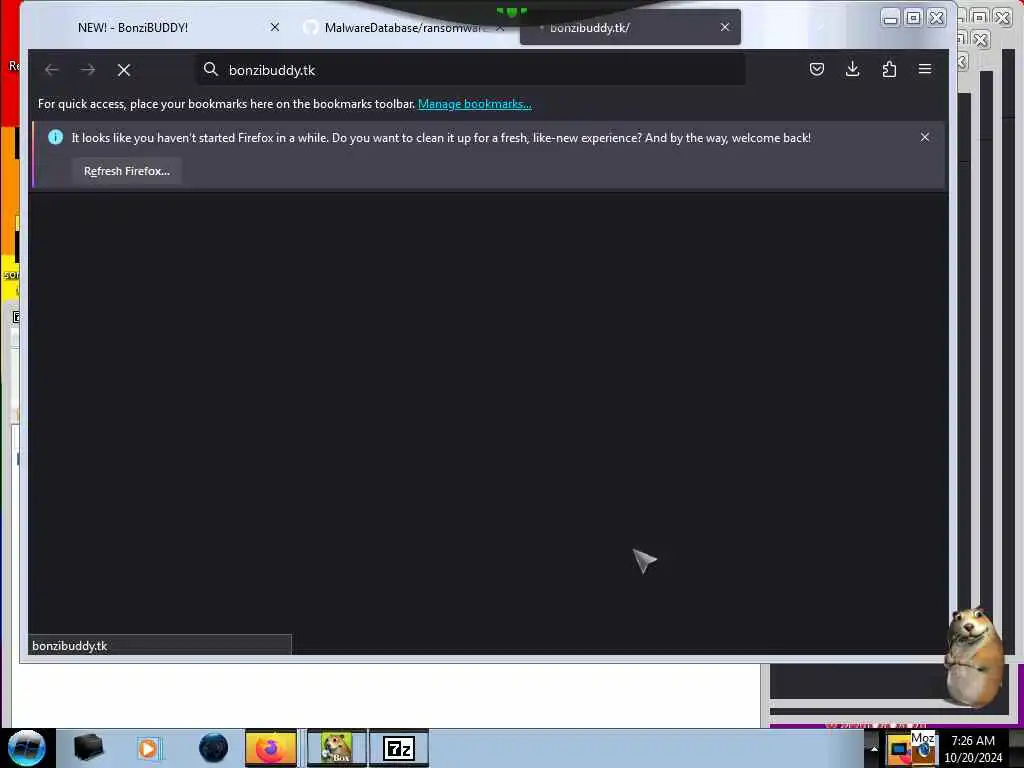Open the black box taskbar icon
The width and height of the screenshot is (1024, 768).
(89, 748)
